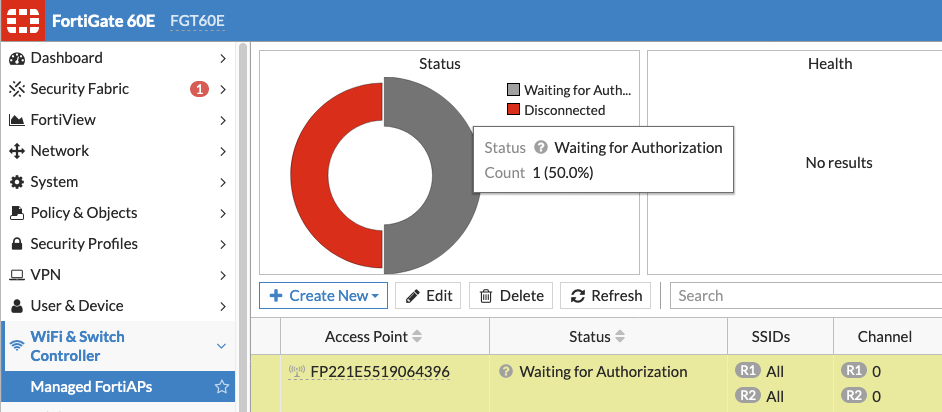
Task: Click the R1 badge in Channel column
Action: coord(854,371)
